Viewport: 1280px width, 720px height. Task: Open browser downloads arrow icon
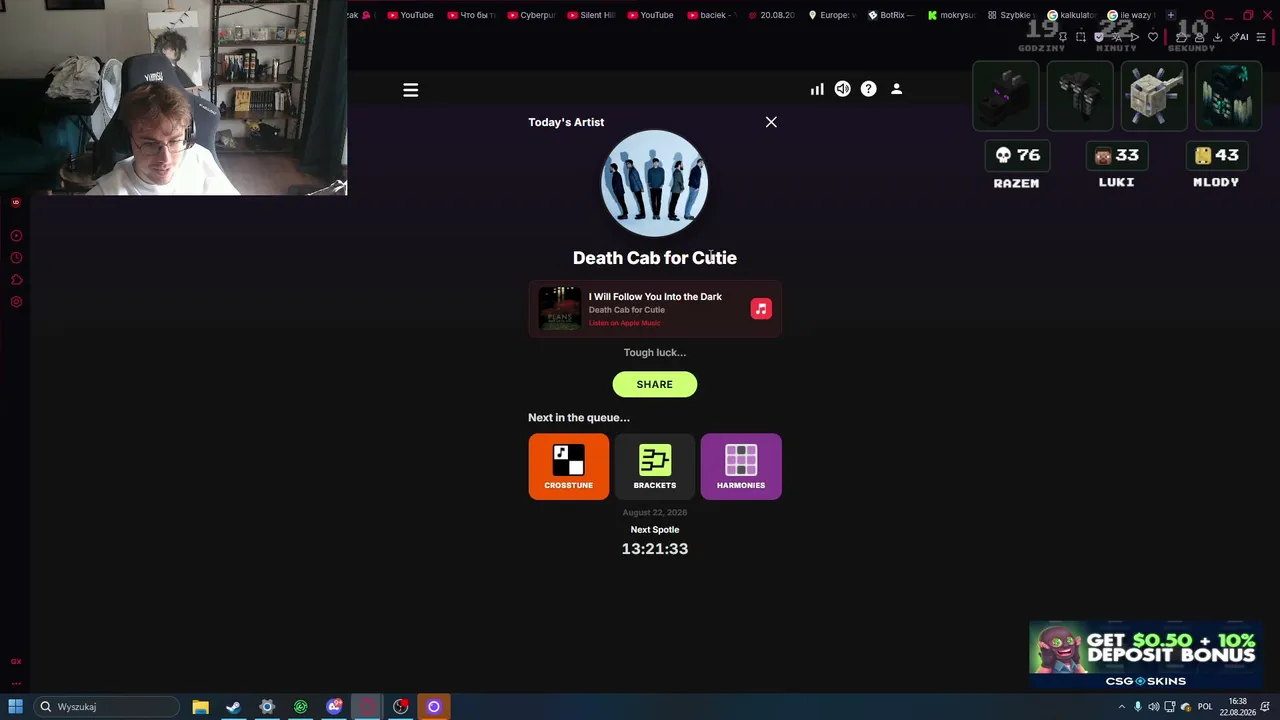click(1217, 37)
